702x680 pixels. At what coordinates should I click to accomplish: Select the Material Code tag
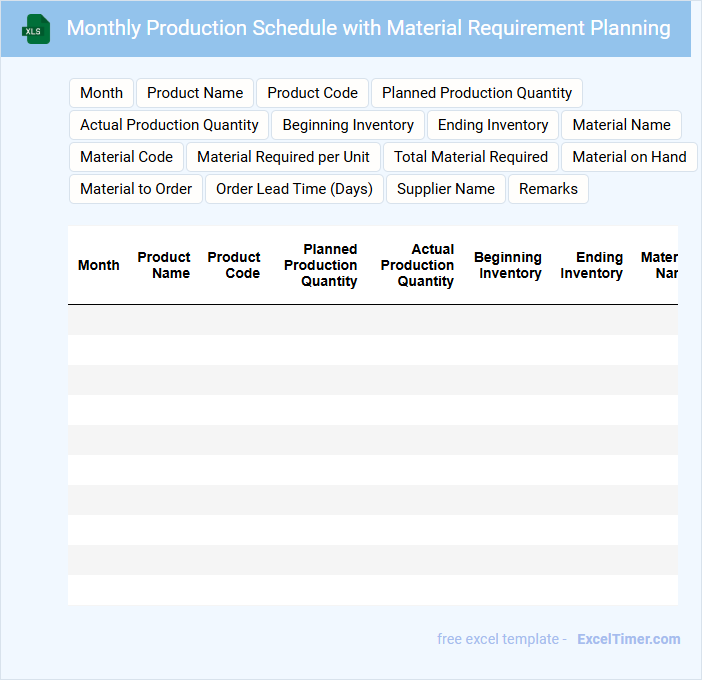[x=126, y=157]
